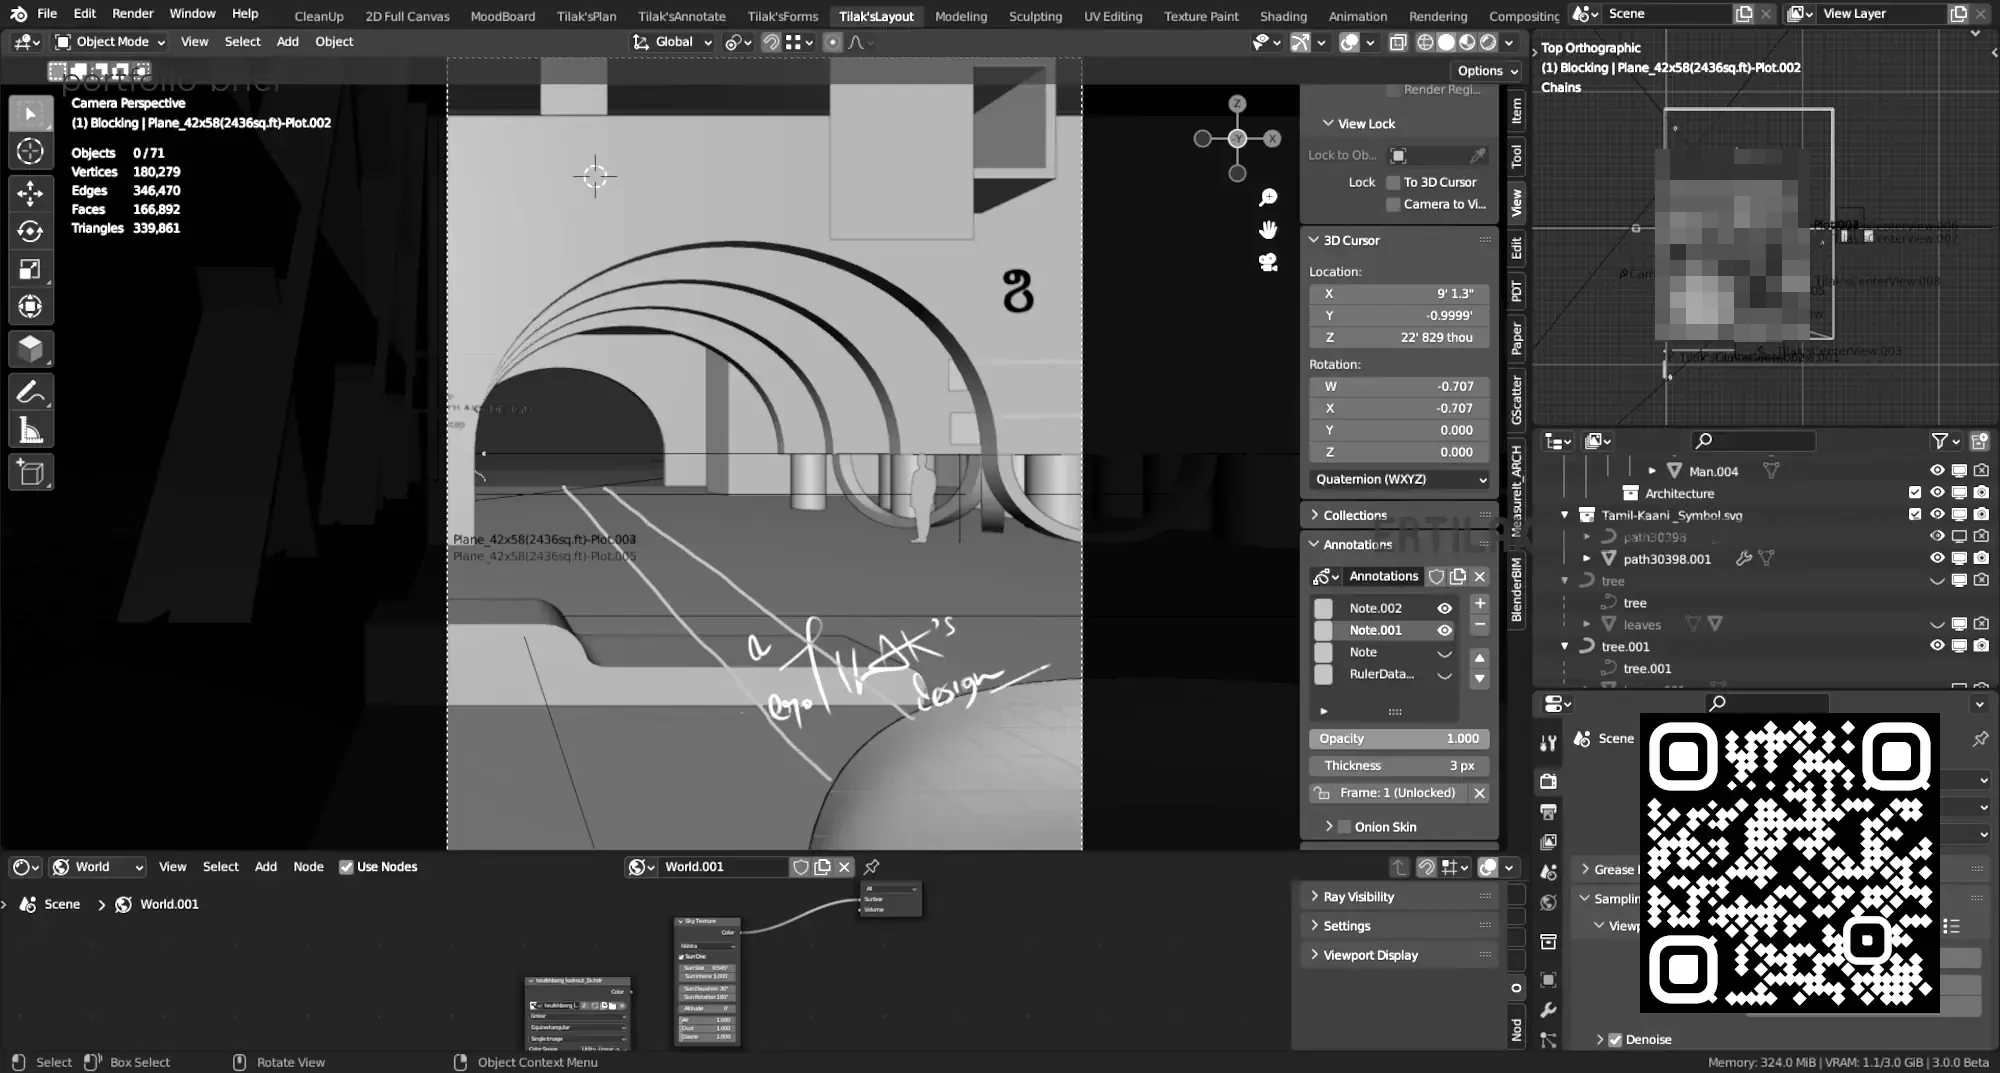Uncheck the Use Nodes checkbox
The width and height of the screenshot is (2000, 1073).
coord(346,867)
